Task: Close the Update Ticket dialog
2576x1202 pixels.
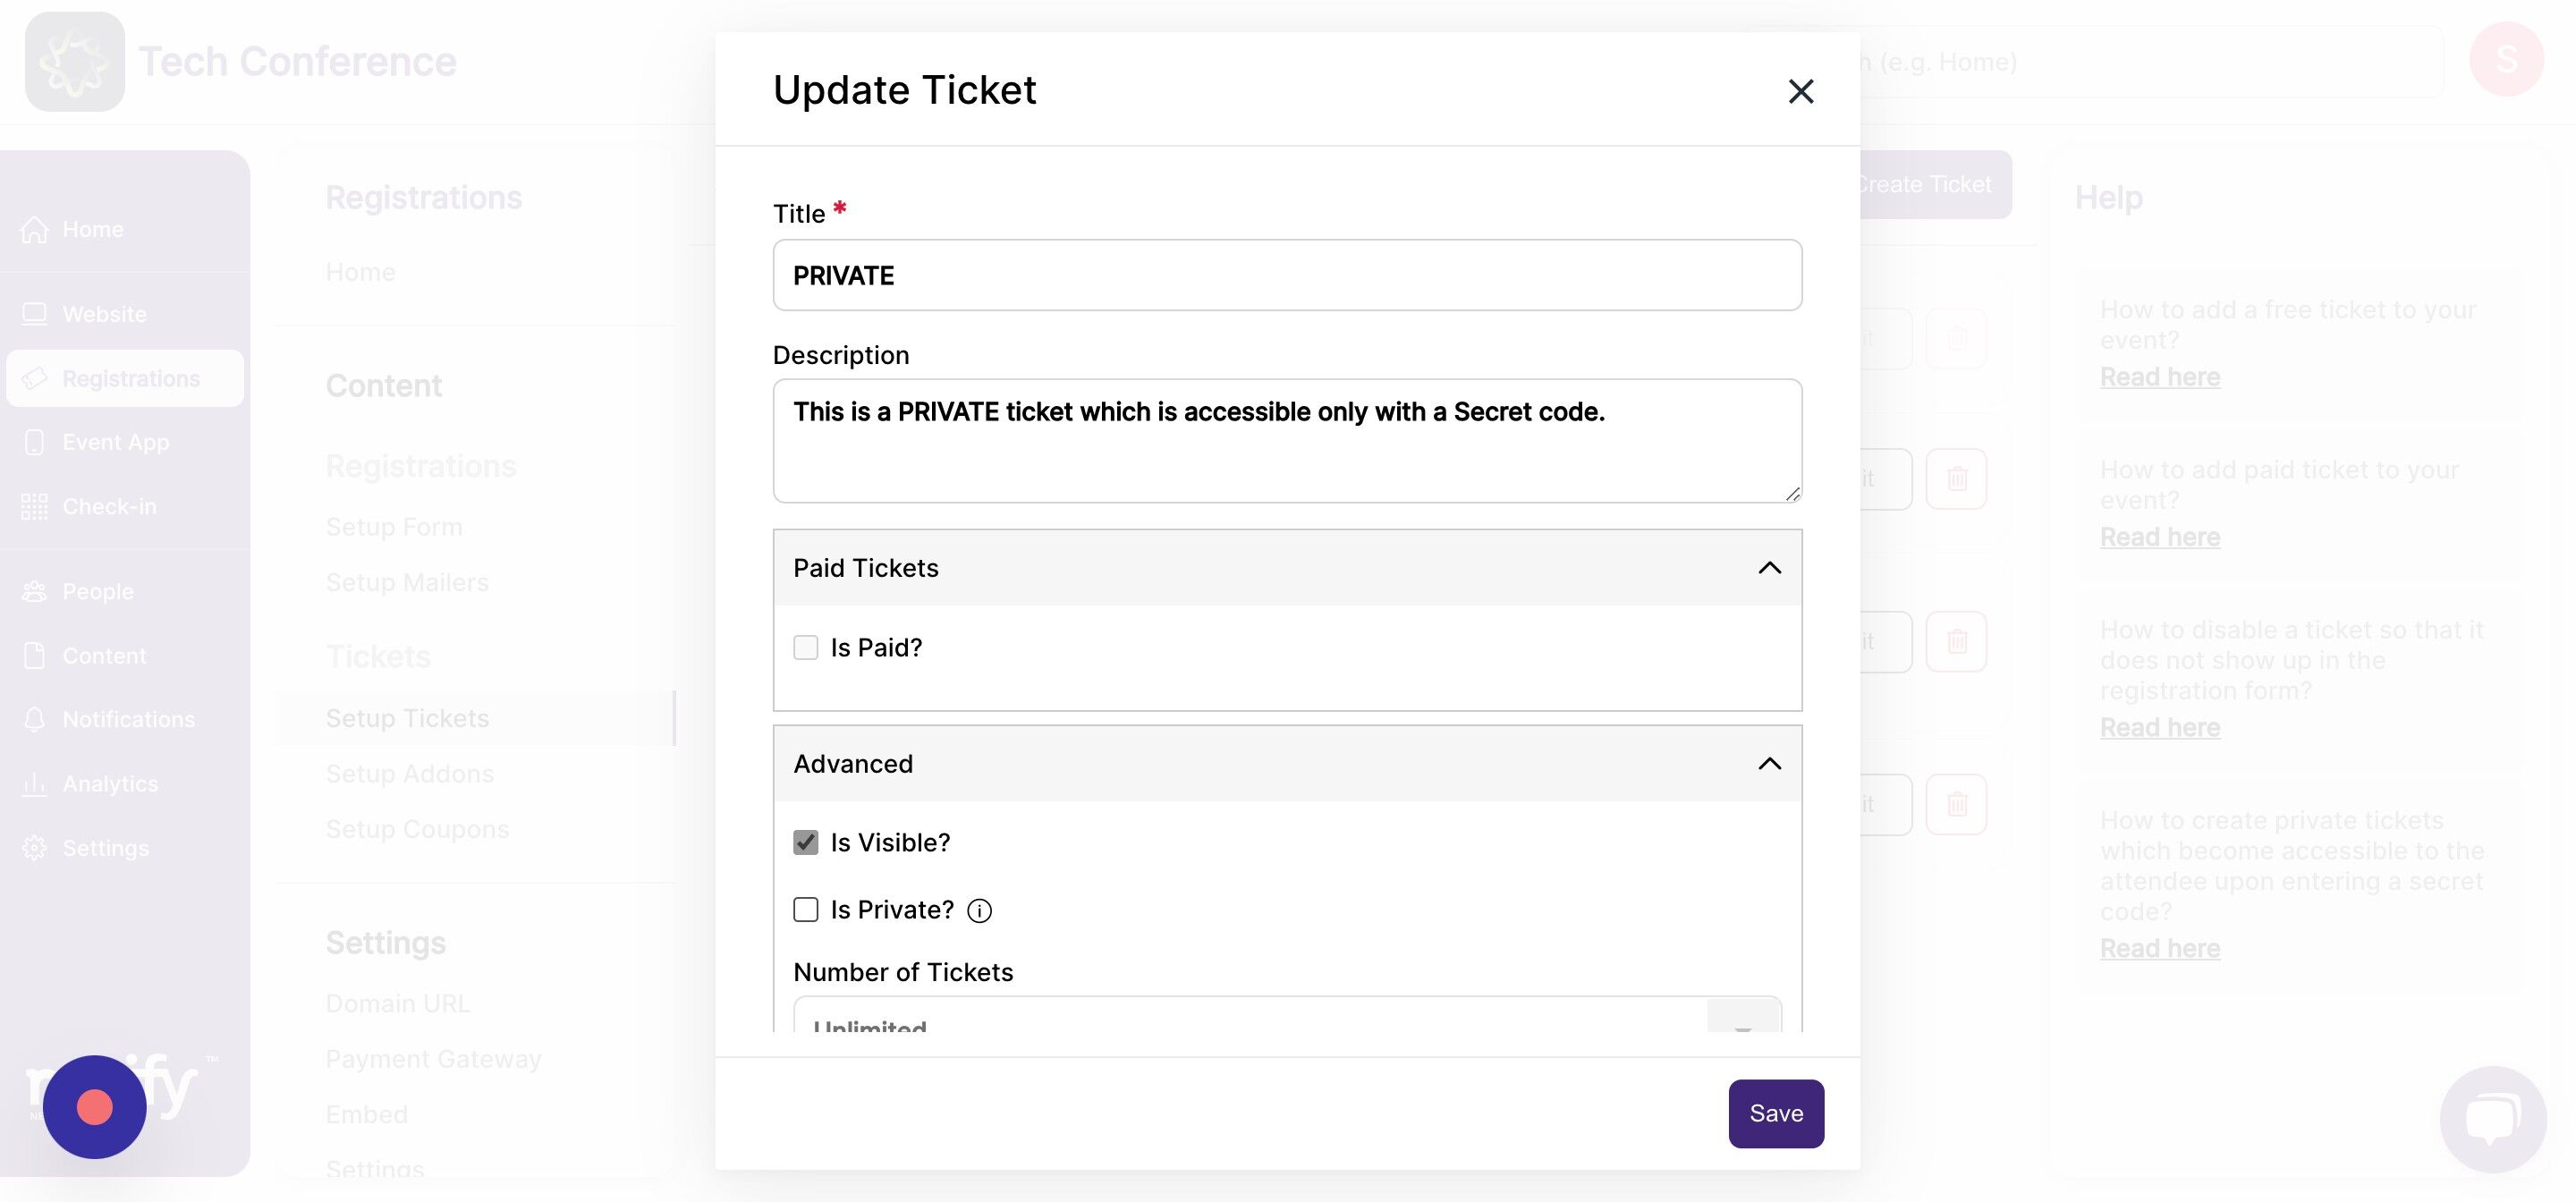Action: tap(1800, 91)
